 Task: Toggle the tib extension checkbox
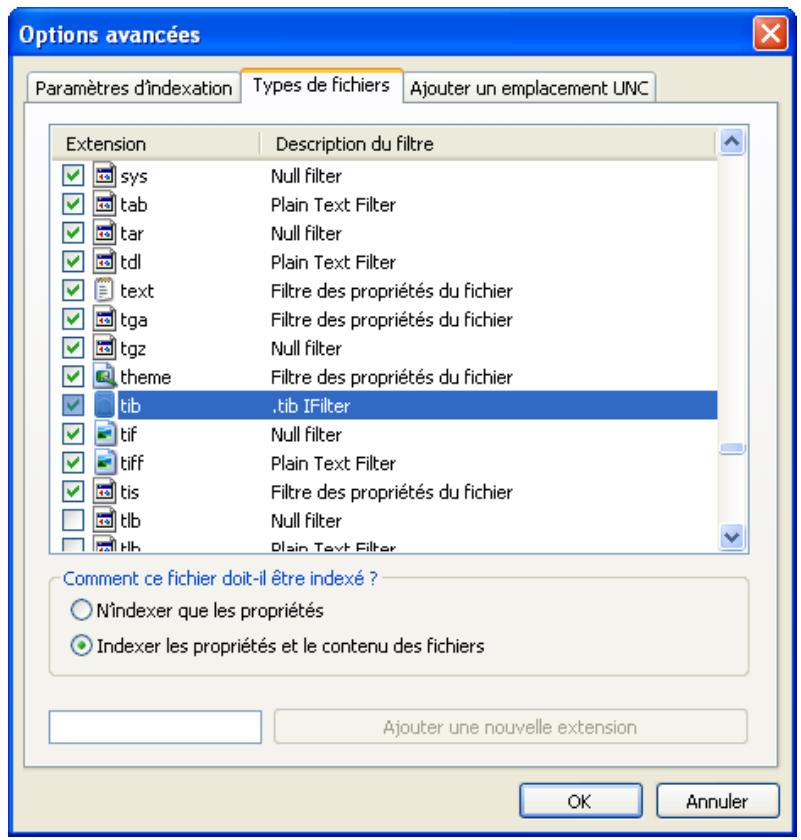pyautogui.click(x=73, y=405)
